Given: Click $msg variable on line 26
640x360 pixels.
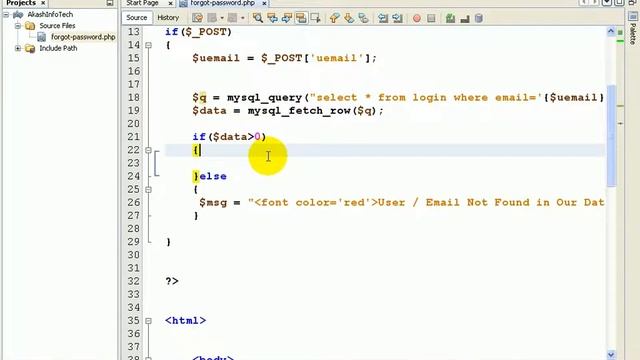Looking at the screenshot, I should click(213, 202).
